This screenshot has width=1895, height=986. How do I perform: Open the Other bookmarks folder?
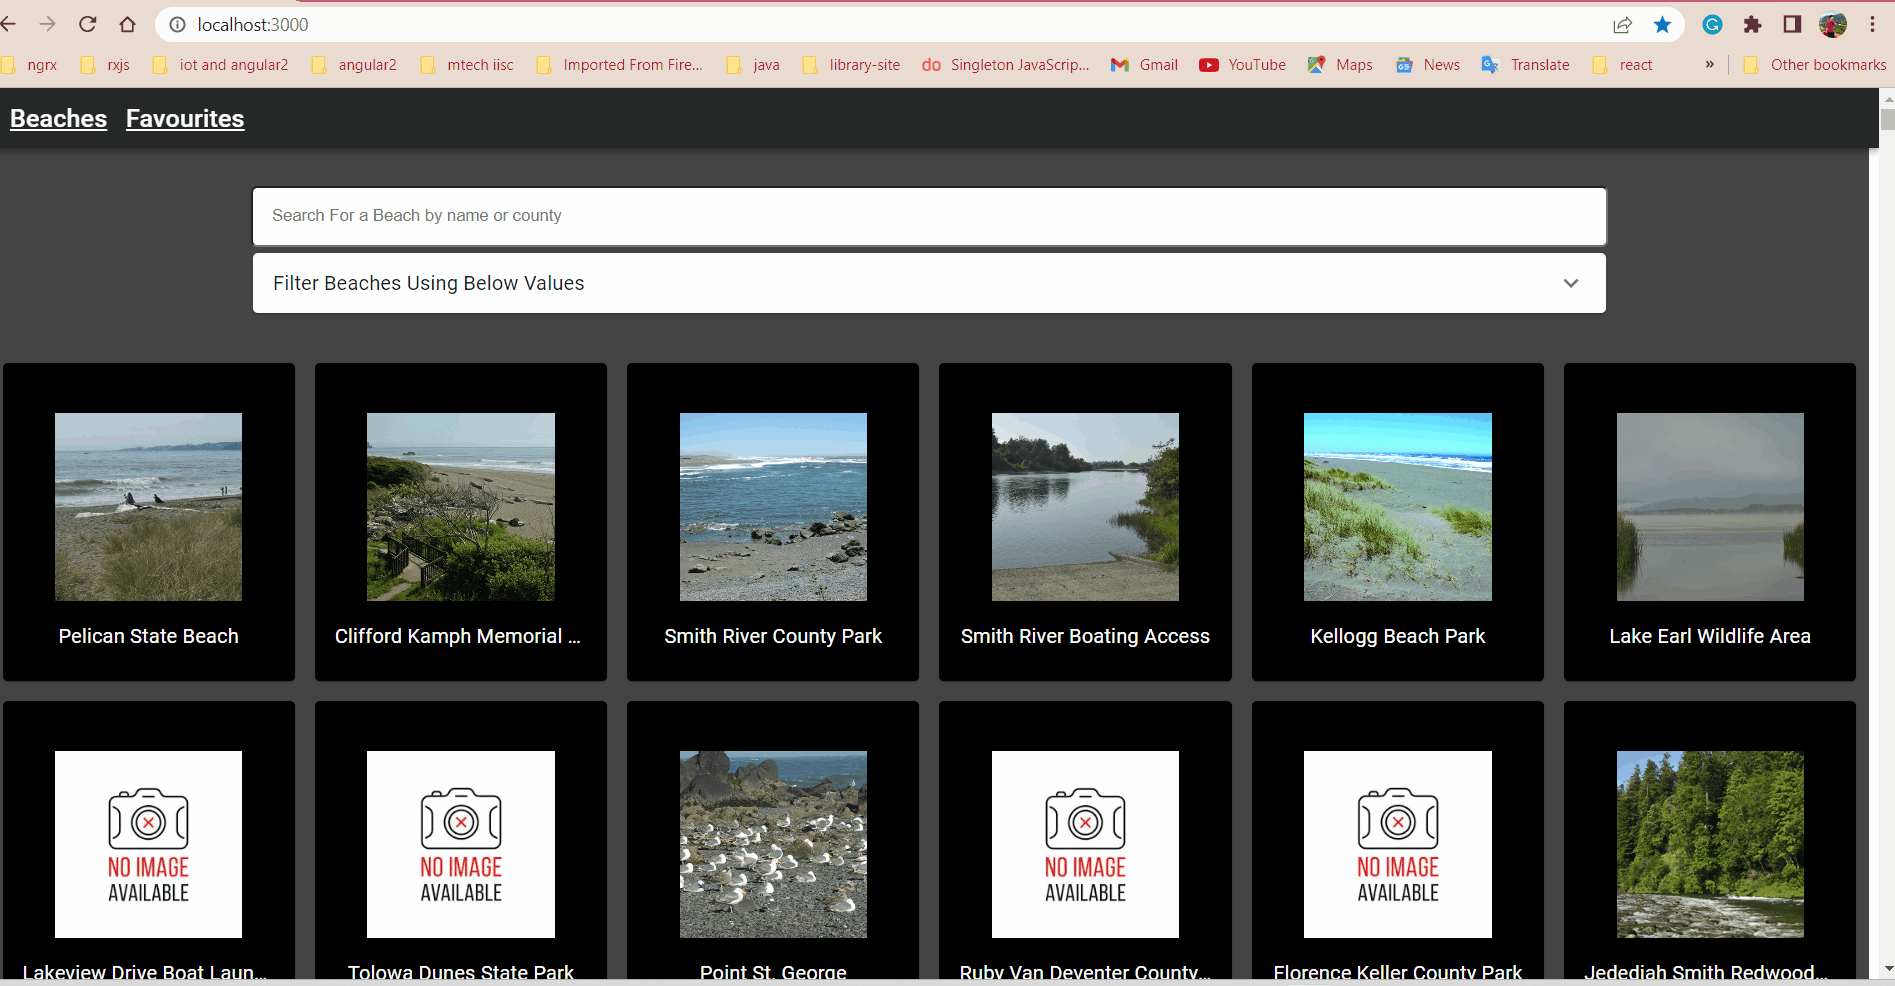(x=1815, y=65)
